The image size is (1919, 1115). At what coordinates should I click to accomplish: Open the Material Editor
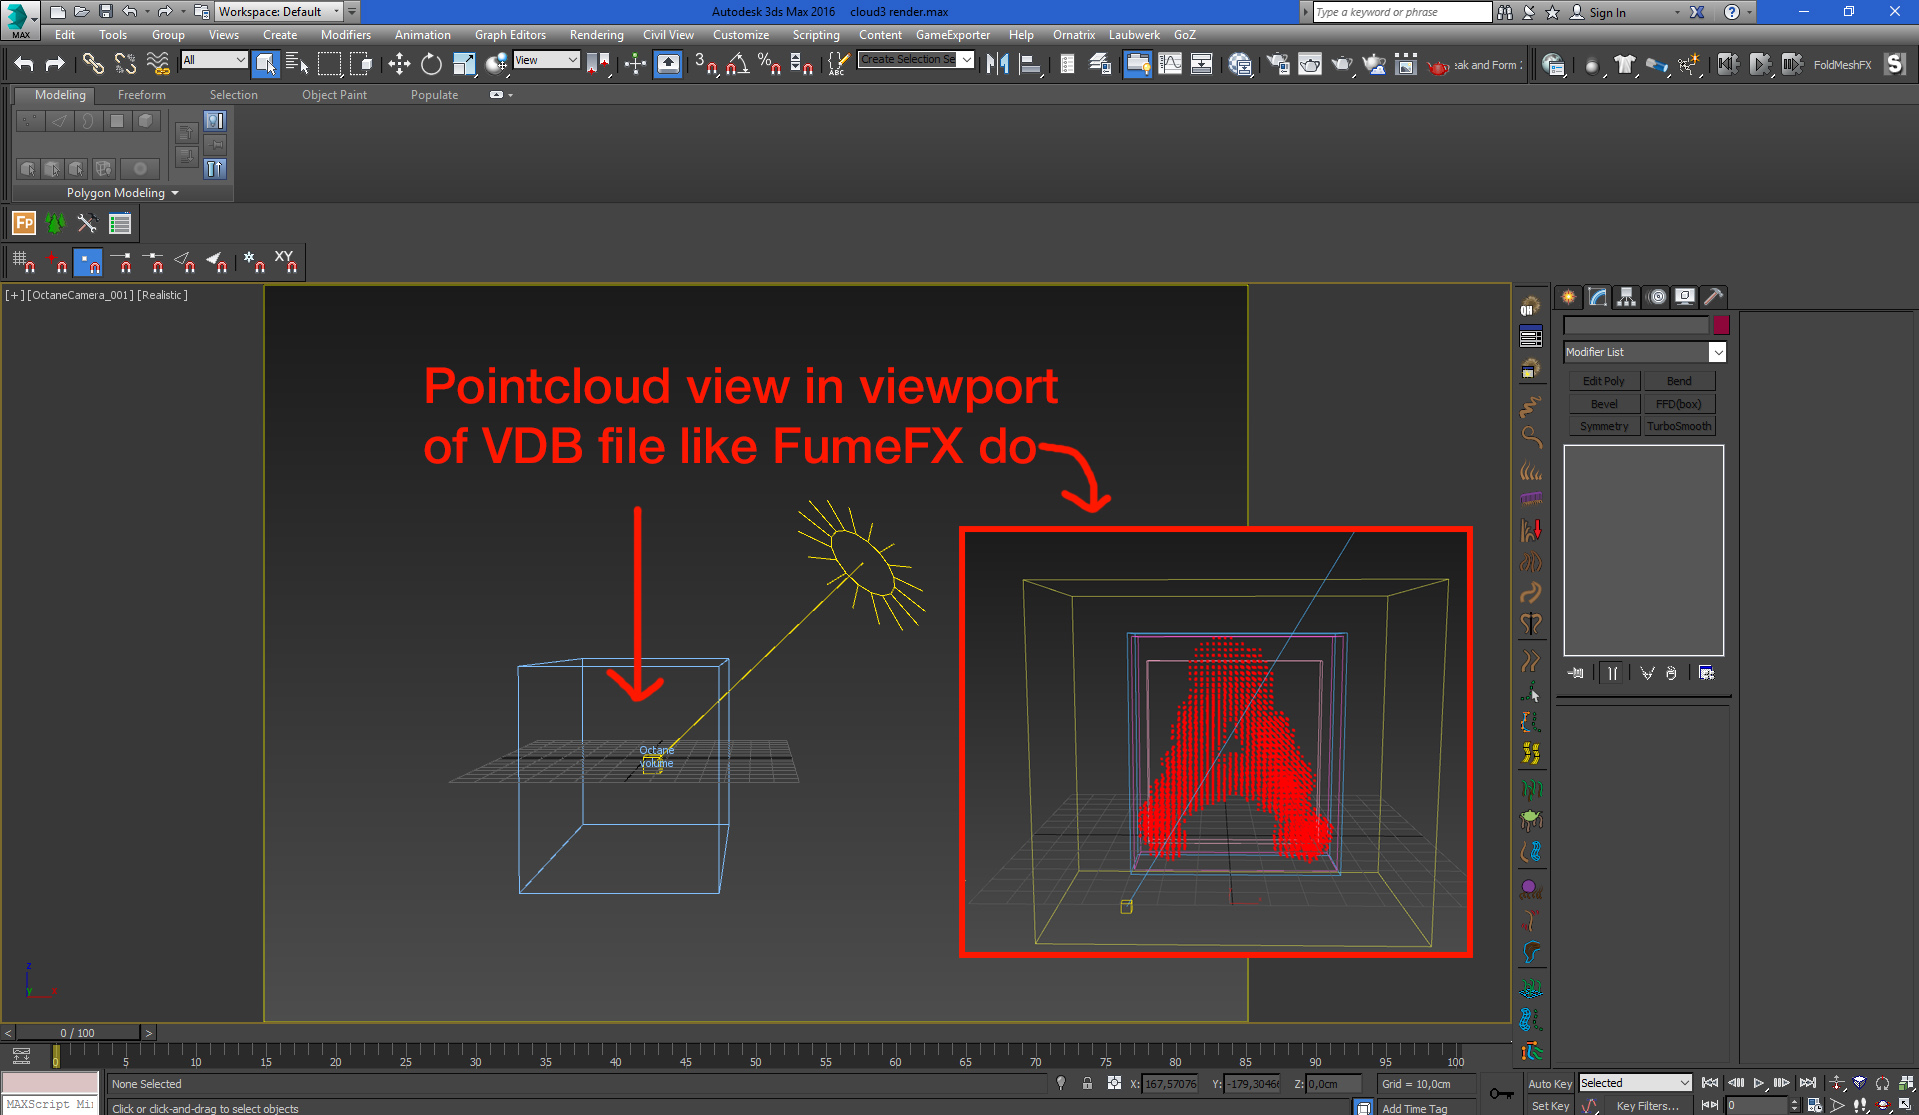(x=1240, y=65)
